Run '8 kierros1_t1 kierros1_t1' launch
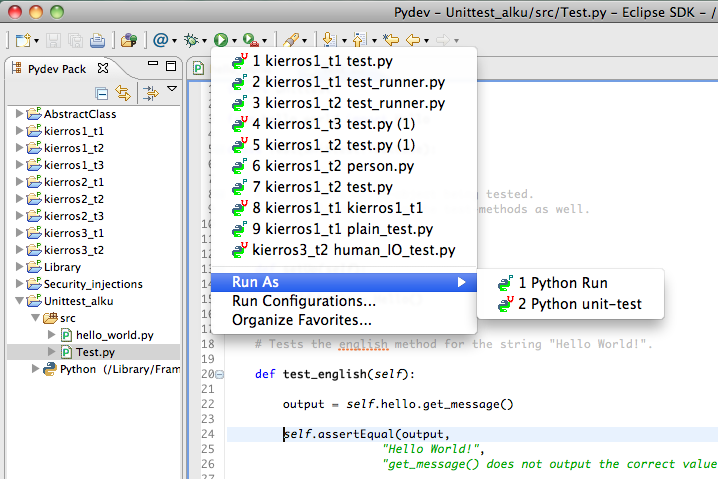 coord(343,208)
